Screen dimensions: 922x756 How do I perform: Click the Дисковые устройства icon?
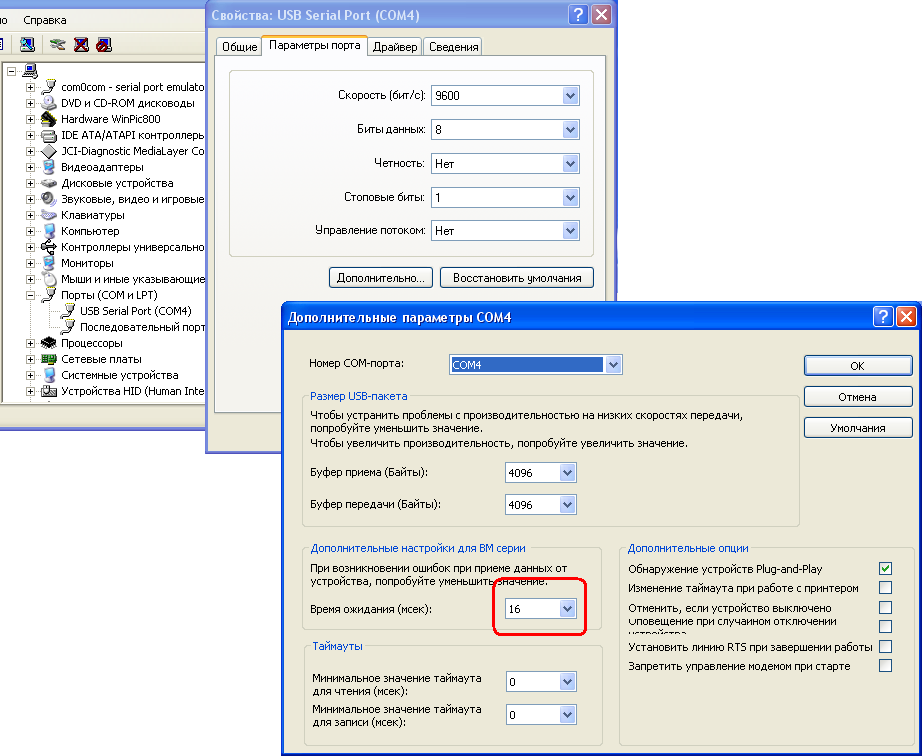pos(49,183)
